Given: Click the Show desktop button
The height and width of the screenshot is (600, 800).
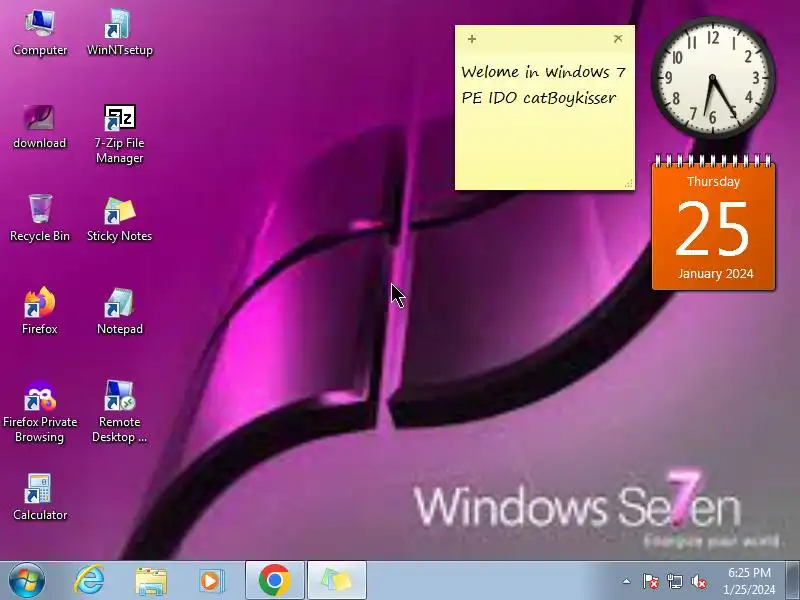Looking at the screenshot, I should coord(793,581).
